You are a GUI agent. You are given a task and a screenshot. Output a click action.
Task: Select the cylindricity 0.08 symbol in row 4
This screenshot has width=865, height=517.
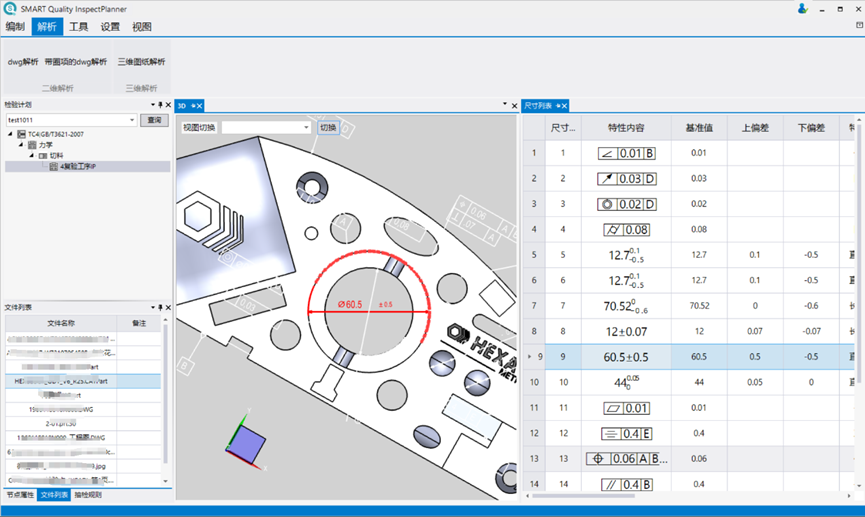pos(626,230)
